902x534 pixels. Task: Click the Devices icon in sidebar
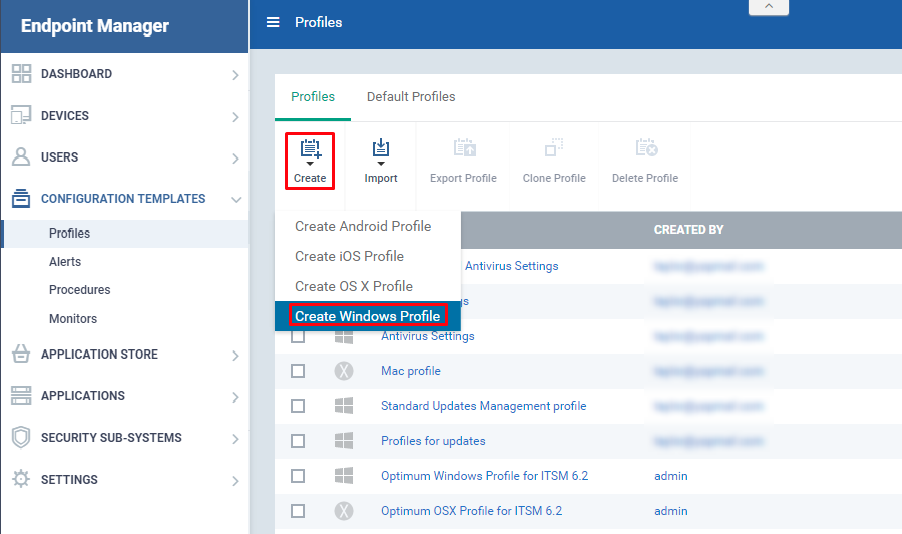(x=21, y=115)
